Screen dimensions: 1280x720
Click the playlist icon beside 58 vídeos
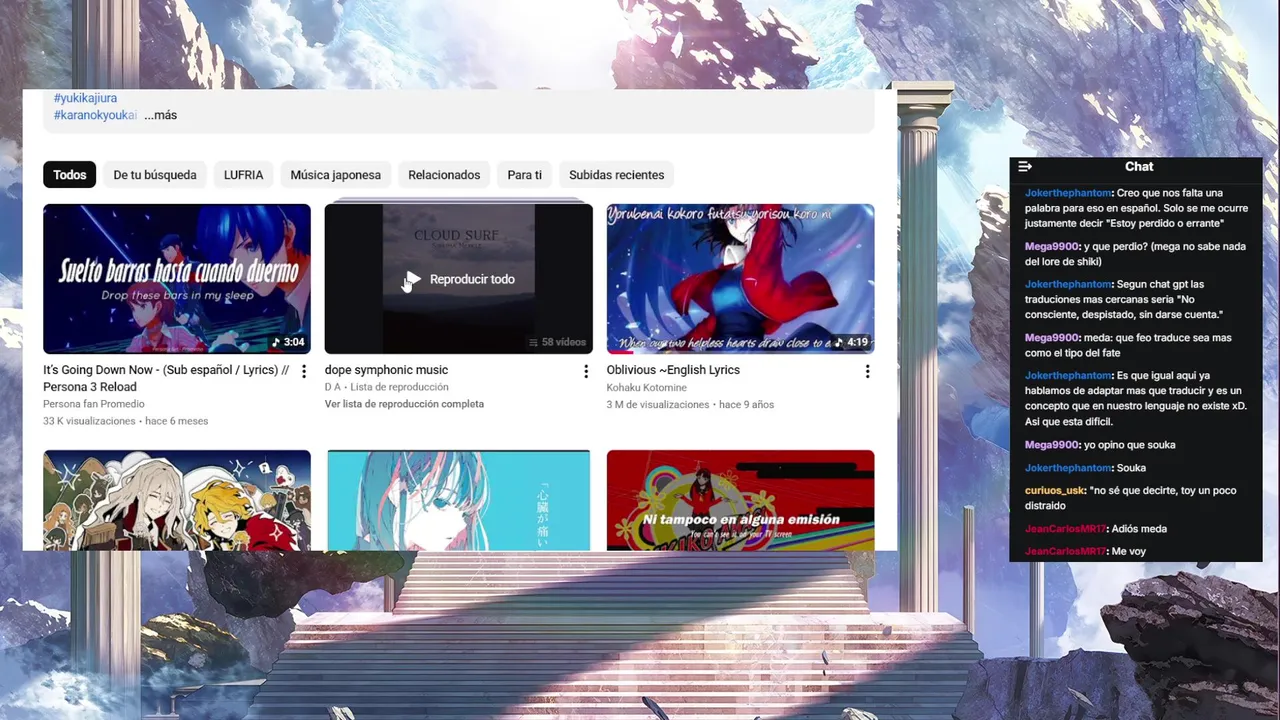point(534,342)
